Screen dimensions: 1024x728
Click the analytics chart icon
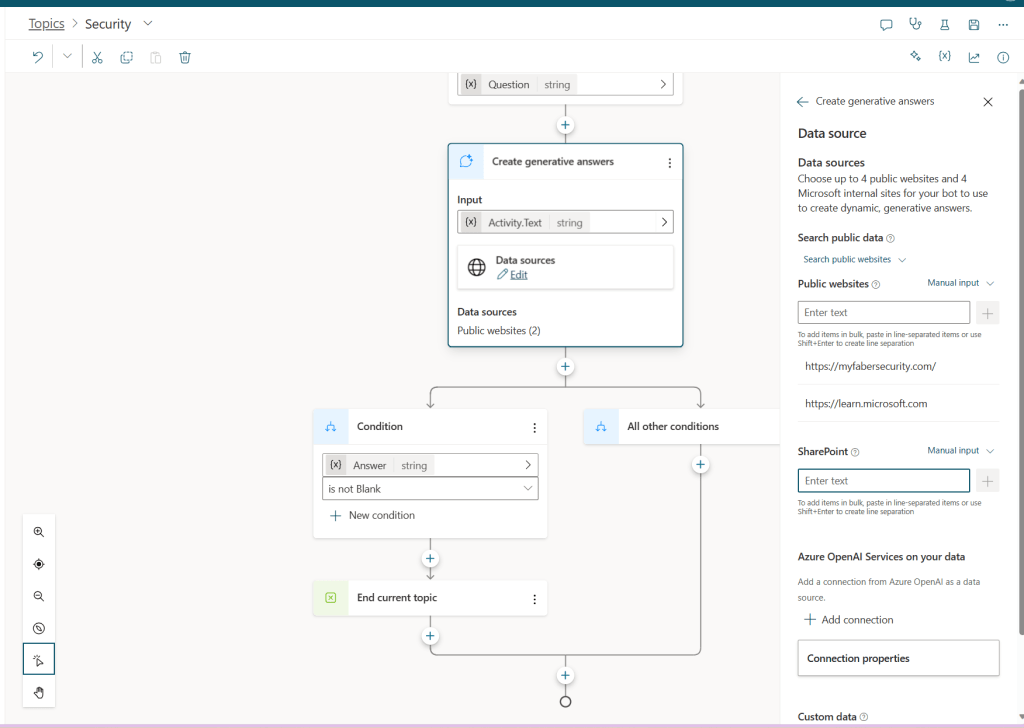pyautogui.click(x=974, y=57)
